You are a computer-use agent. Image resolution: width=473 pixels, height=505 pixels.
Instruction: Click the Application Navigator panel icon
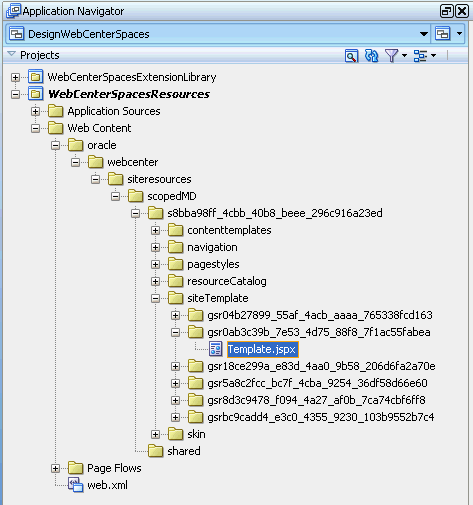click(x=14, y=11)
